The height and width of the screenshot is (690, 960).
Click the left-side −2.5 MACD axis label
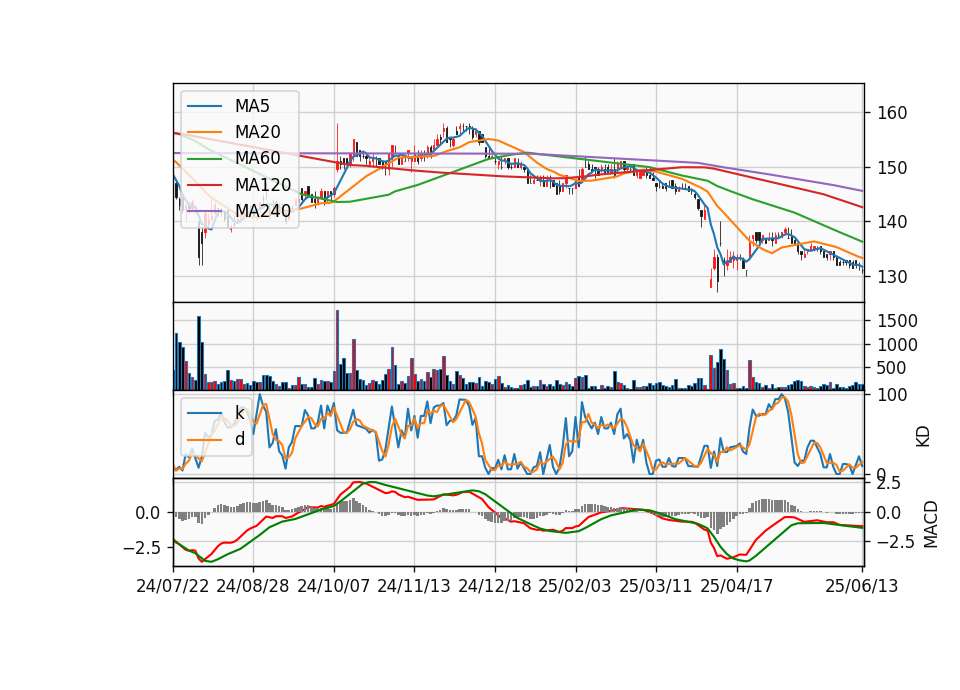click(x=142, y=547)
